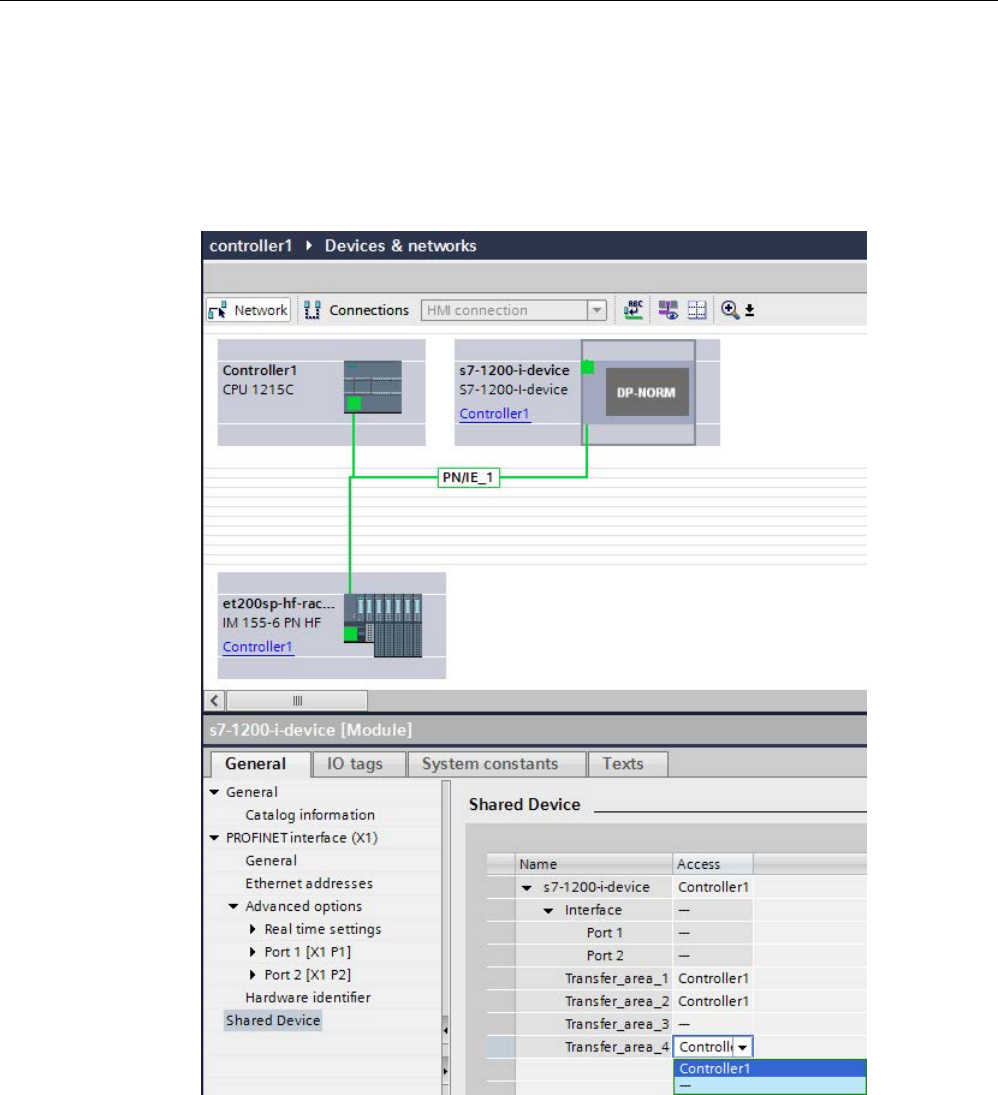
Task: Select General under PROFINET interface
Action: point(271,861)
